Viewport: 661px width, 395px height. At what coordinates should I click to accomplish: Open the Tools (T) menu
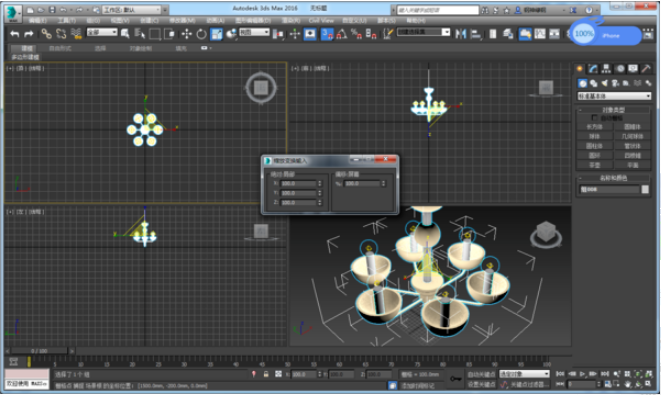point(66,20)
